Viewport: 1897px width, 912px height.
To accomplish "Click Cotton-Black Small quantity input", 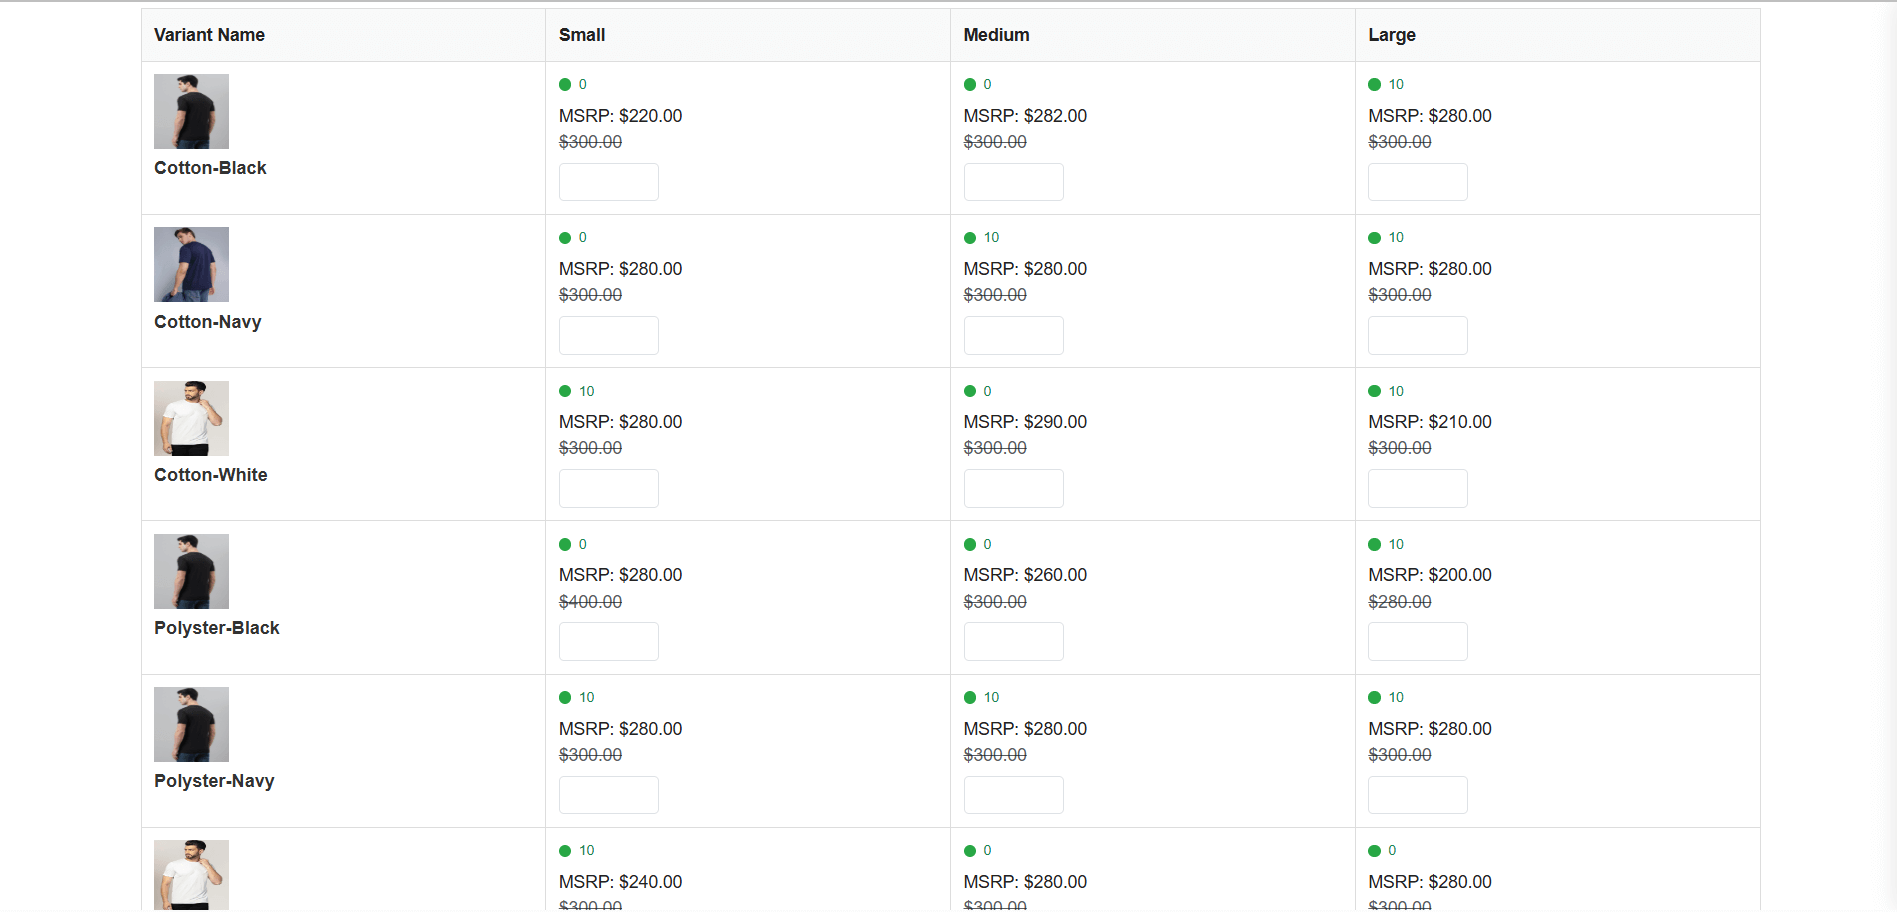I will pos(608,182).
